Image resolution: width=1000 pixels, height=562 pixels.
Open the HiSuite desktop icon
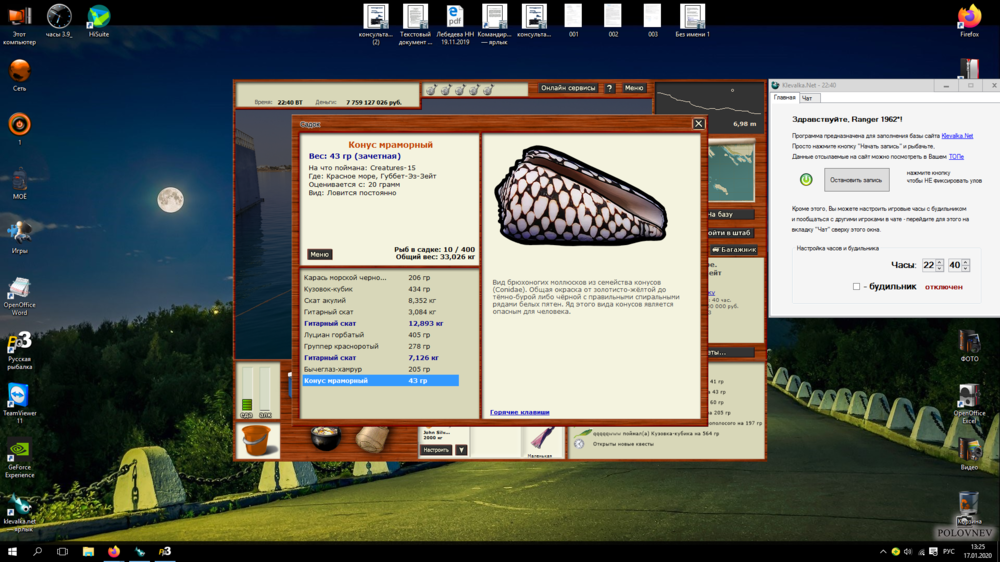tap(99, 17)
